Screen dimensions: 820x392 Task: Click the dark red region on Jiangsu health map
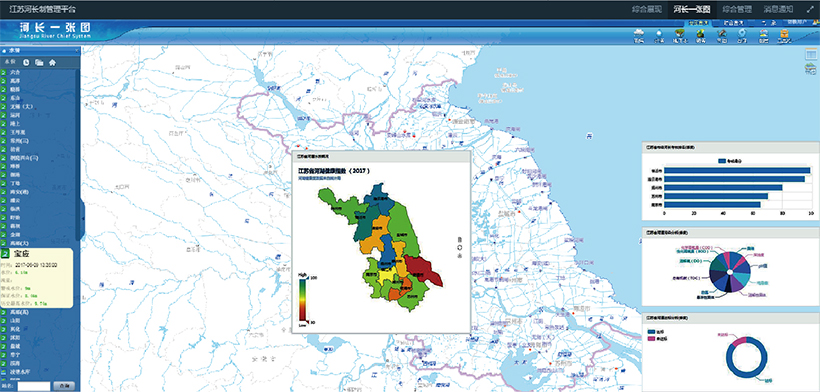[424, 270]
